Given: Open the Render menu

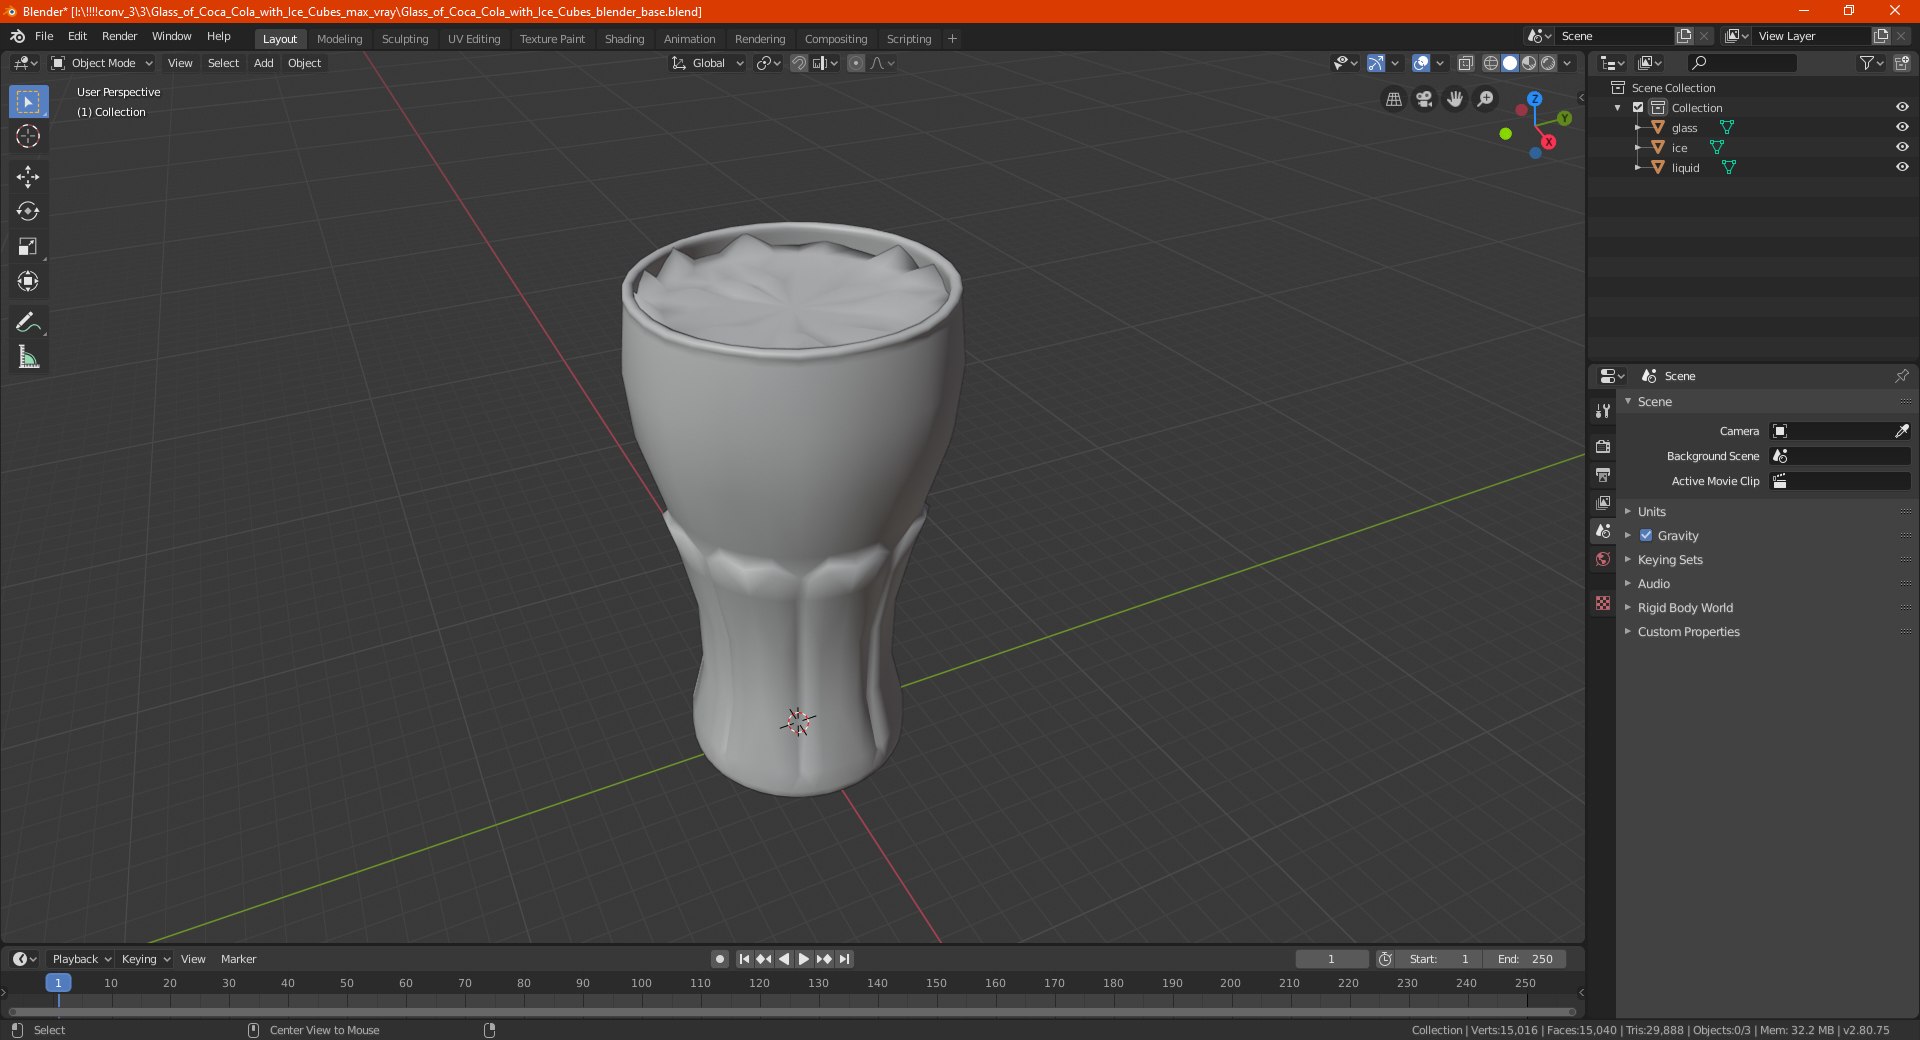Looking at the screenshot, I should click(119, 36).
